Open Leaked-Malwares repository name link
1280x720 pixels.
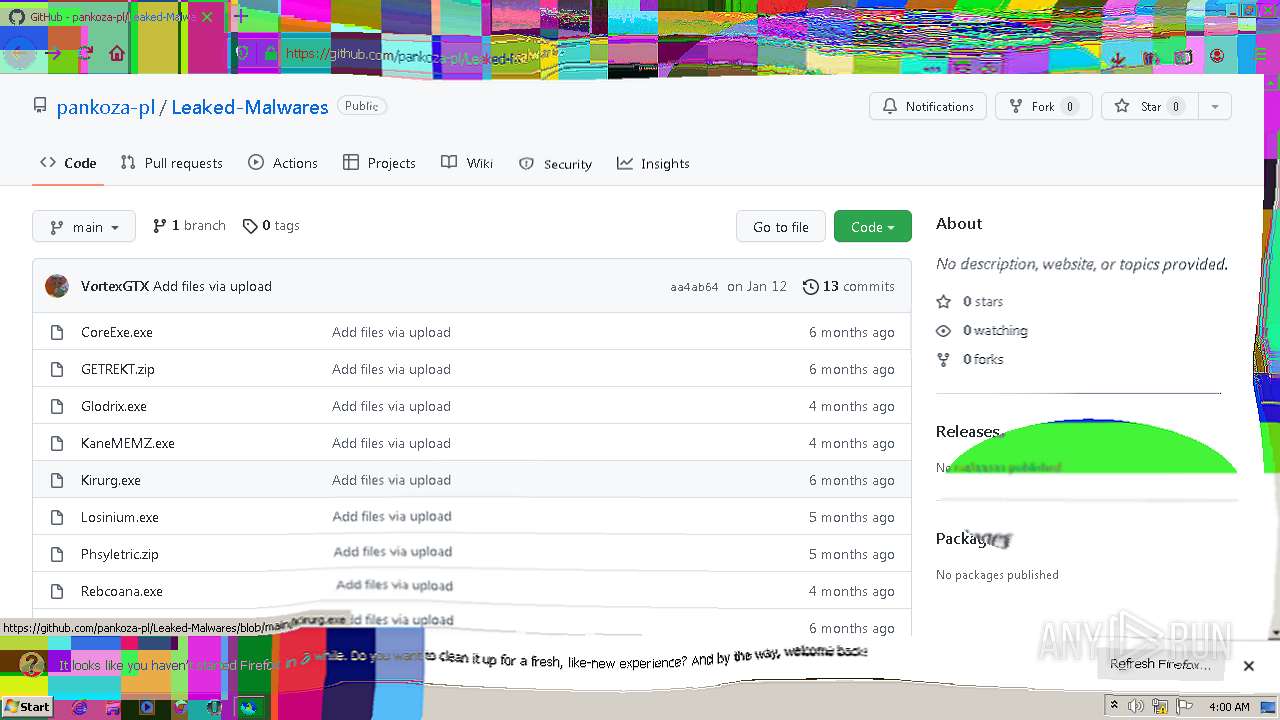[249, 107]
